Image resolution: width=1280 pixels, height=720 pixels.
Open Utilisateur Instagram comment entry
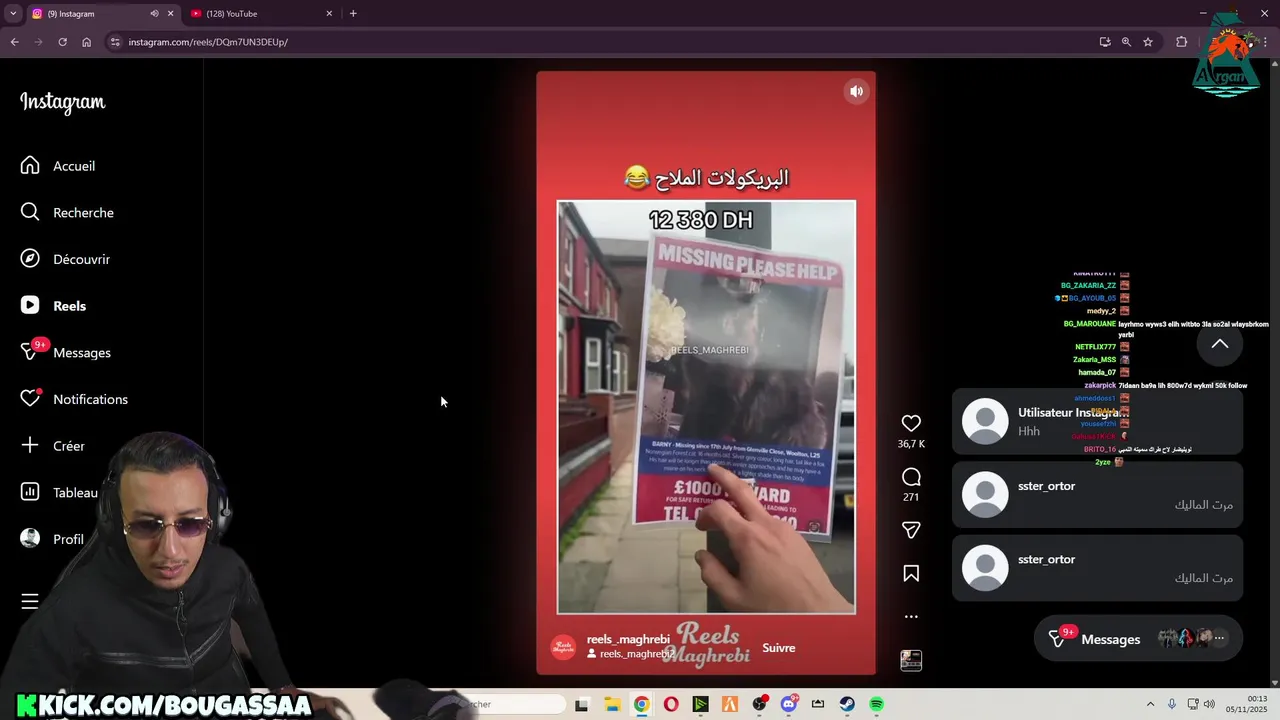(1097, 421)
